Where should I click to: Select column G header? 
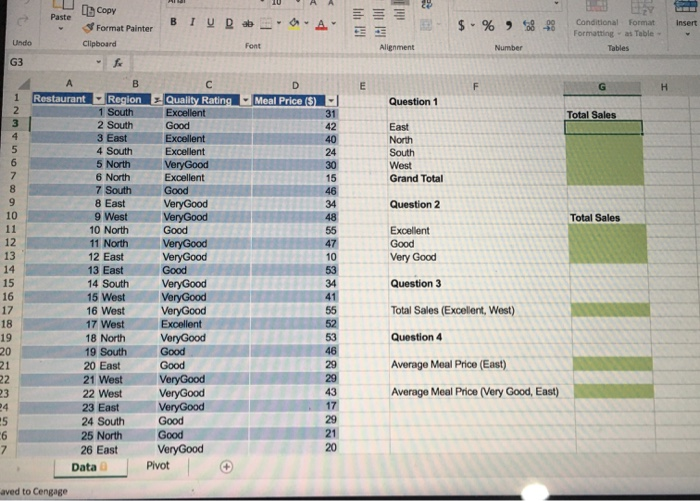click(x=602, y=87)
